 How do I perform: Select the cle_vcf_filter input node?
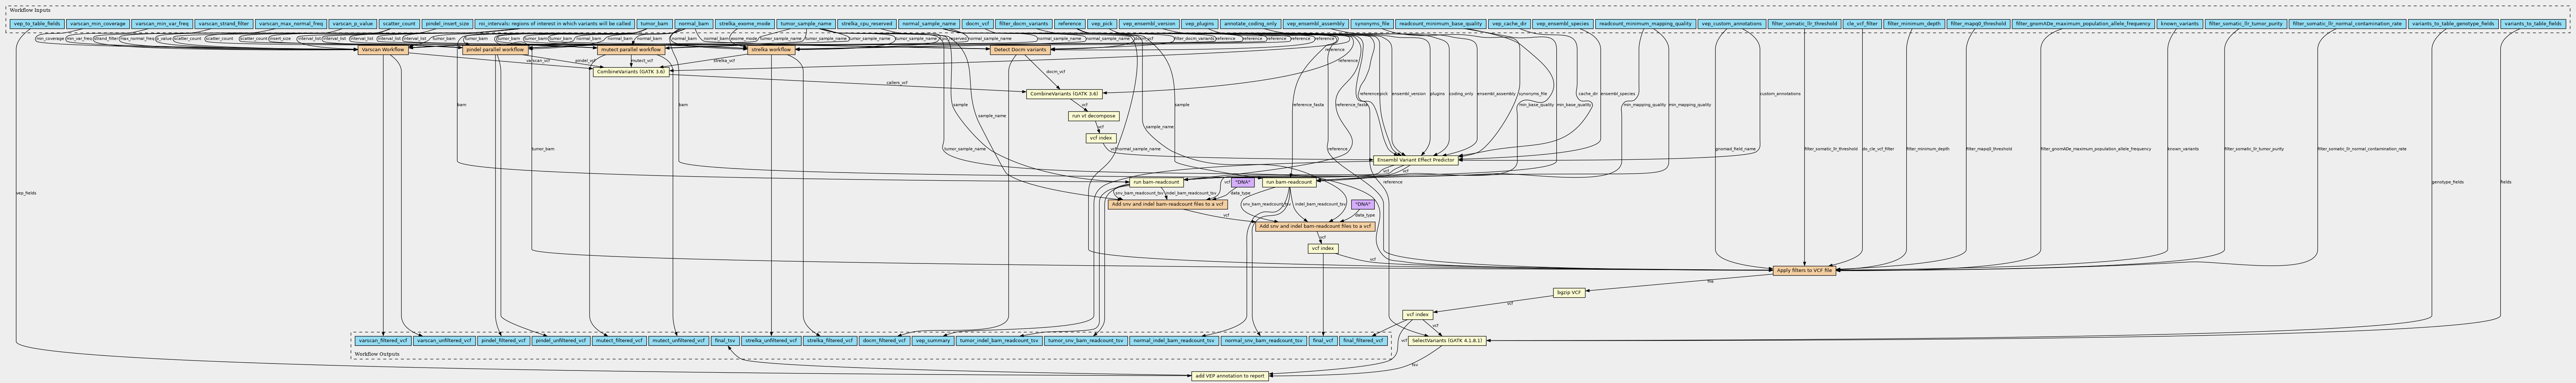coord(1862,23)
